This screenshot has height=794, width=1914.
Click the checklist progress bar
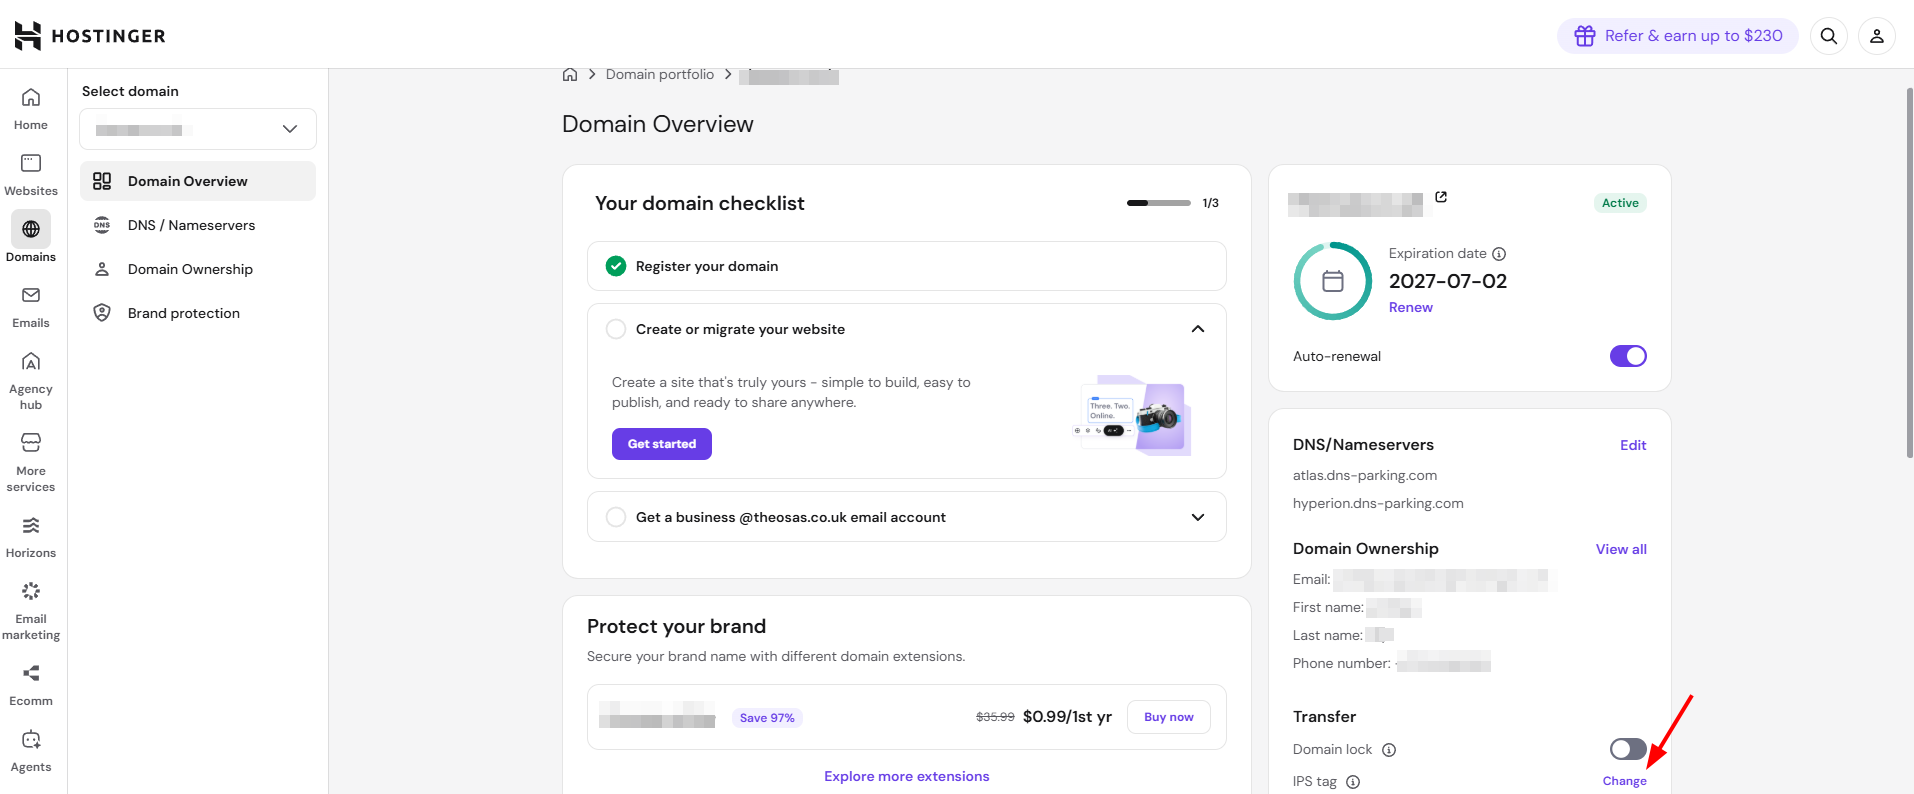(x=1159, y=203)
